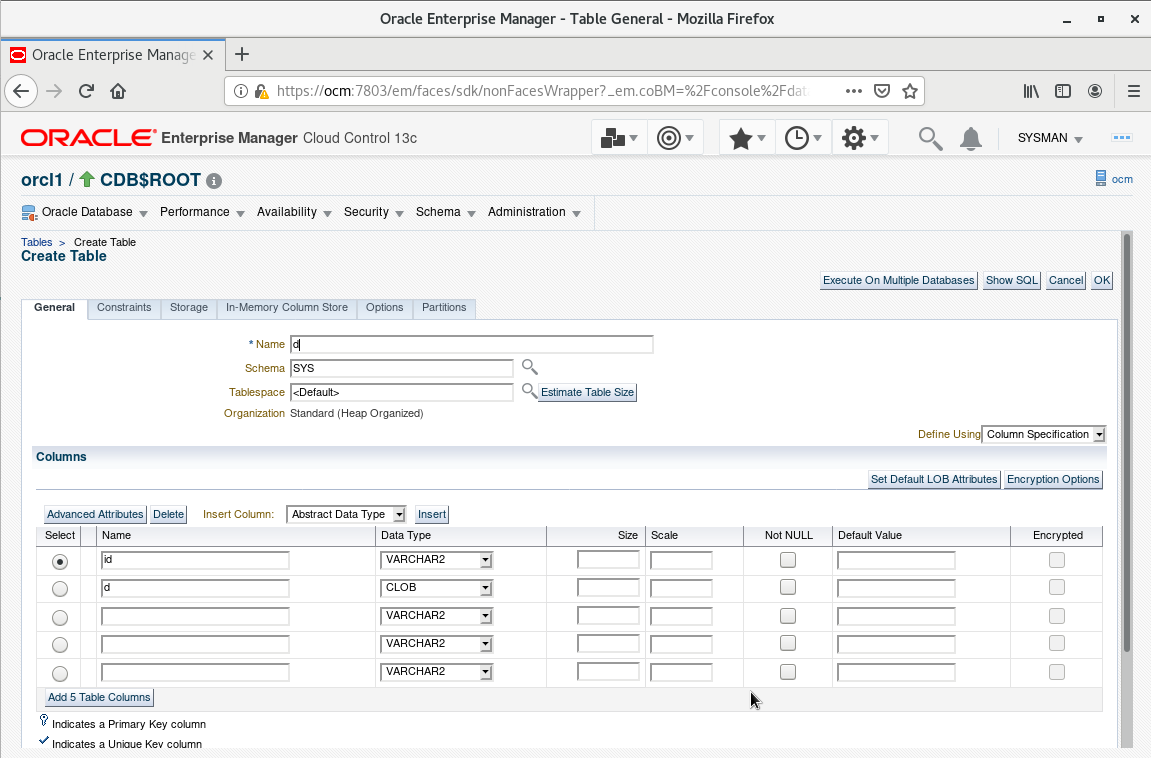Click Size field for id column

click(608, 560)
